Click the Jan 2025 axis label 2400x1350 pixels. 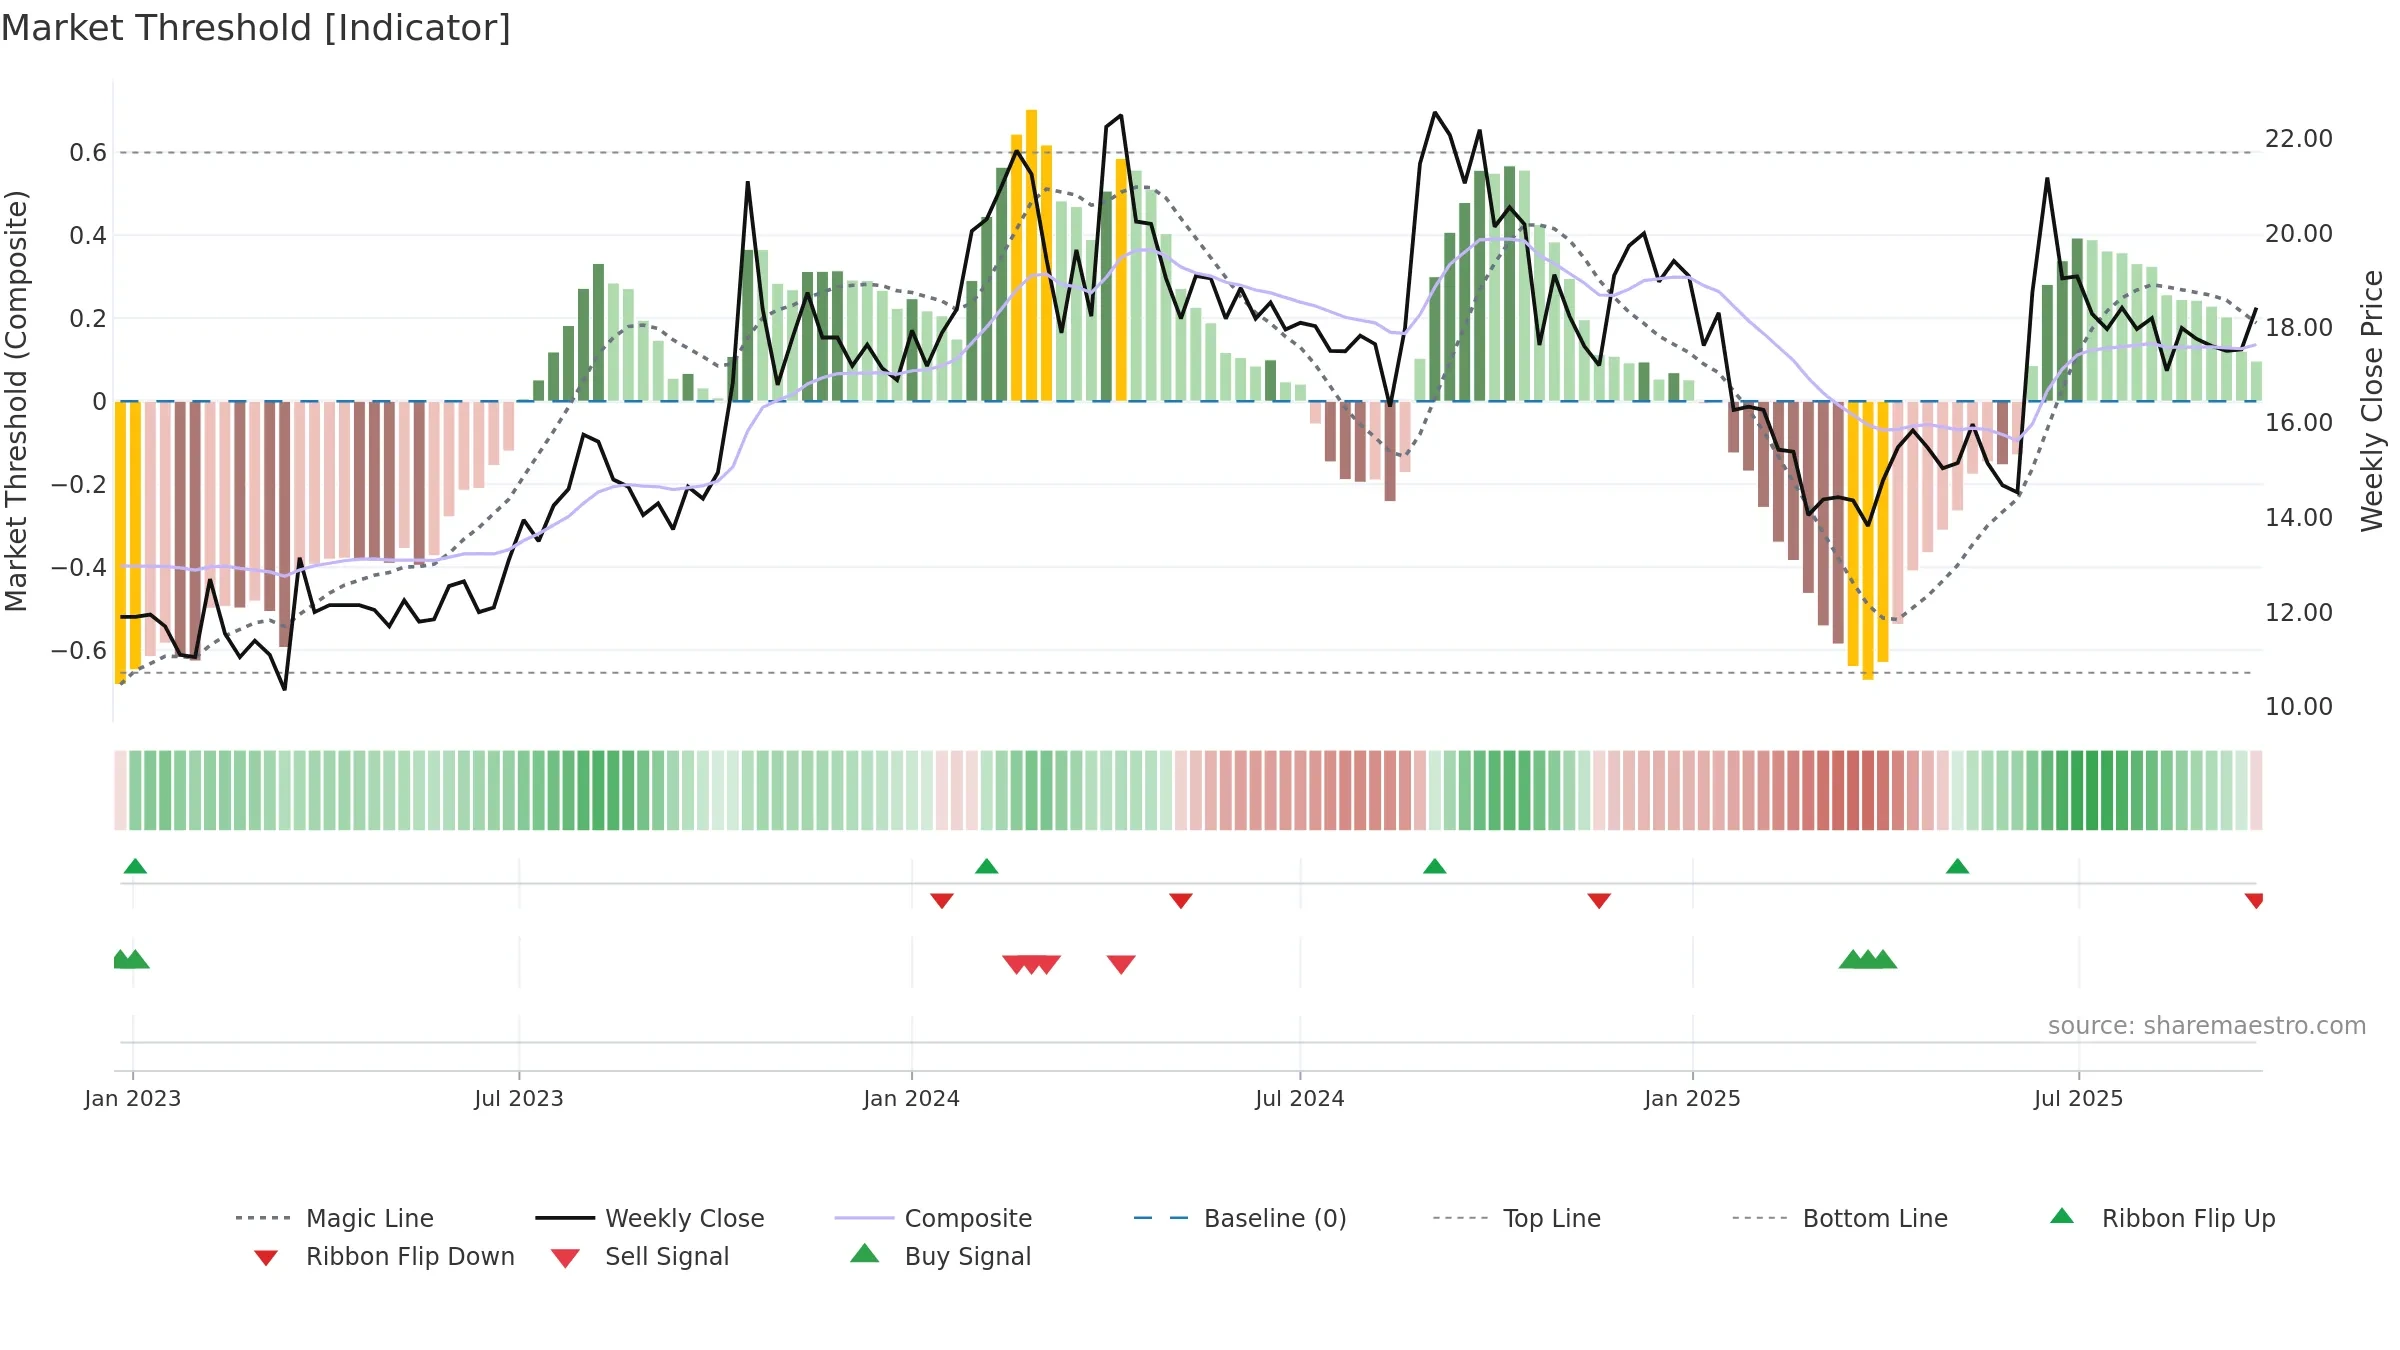point(1692,1099)
